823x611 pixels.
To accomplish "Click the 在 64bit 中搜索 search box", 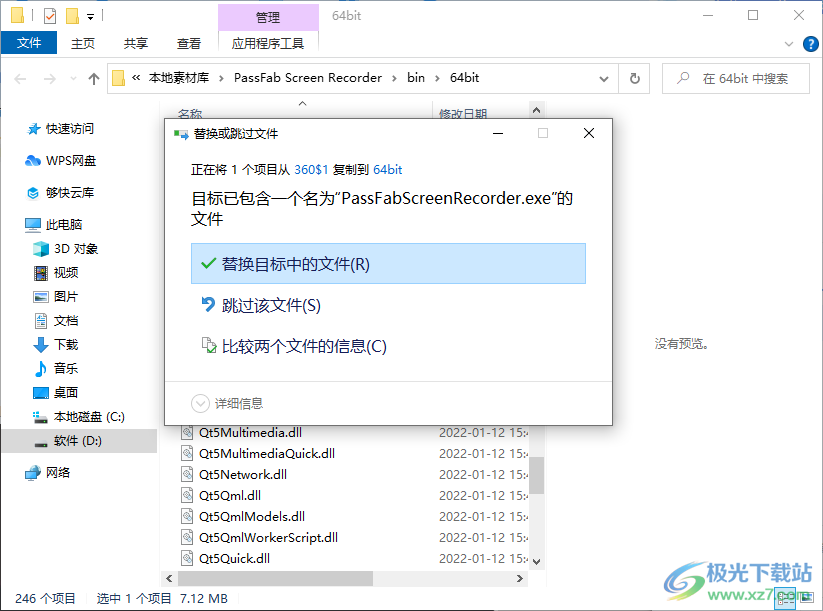I will tap(736, 79).
